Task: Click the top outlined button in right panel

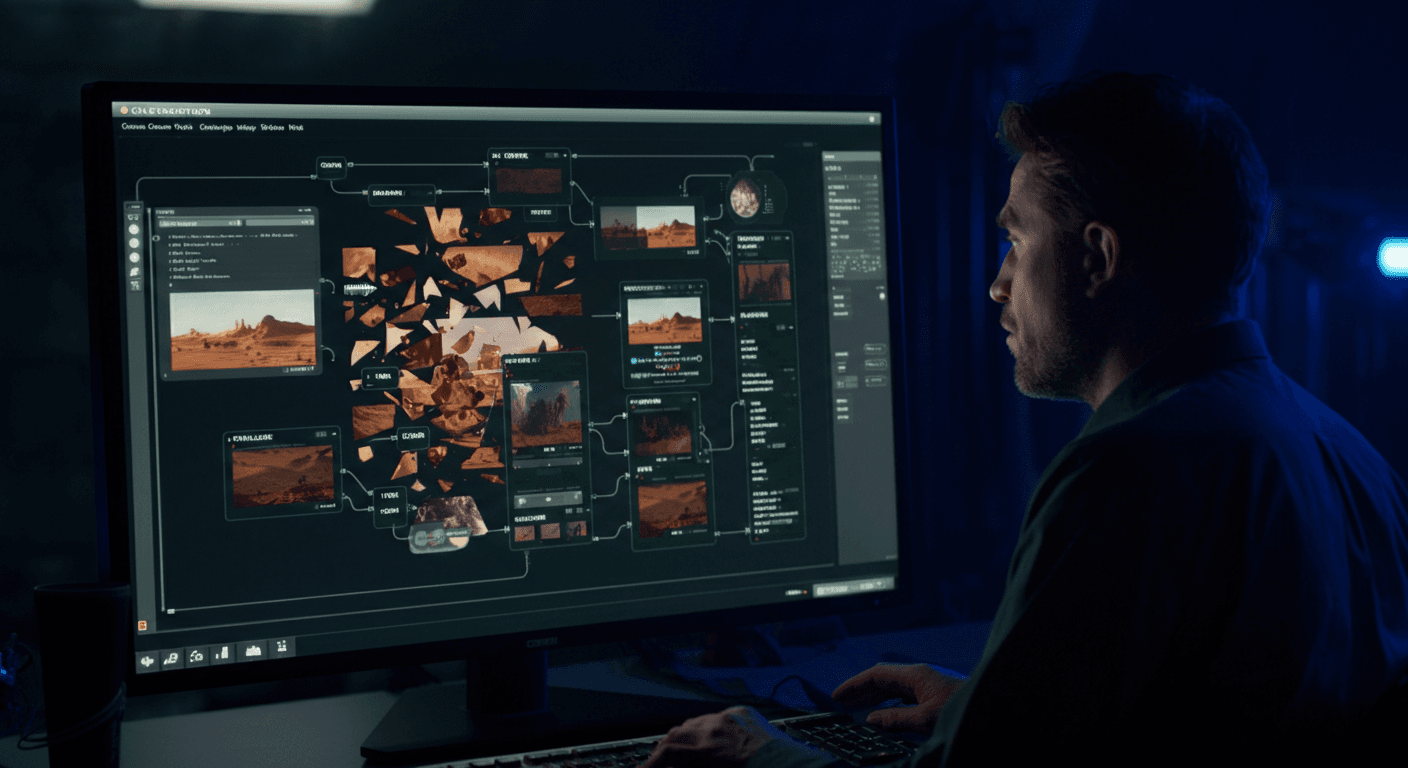Action: coord(875,348)
